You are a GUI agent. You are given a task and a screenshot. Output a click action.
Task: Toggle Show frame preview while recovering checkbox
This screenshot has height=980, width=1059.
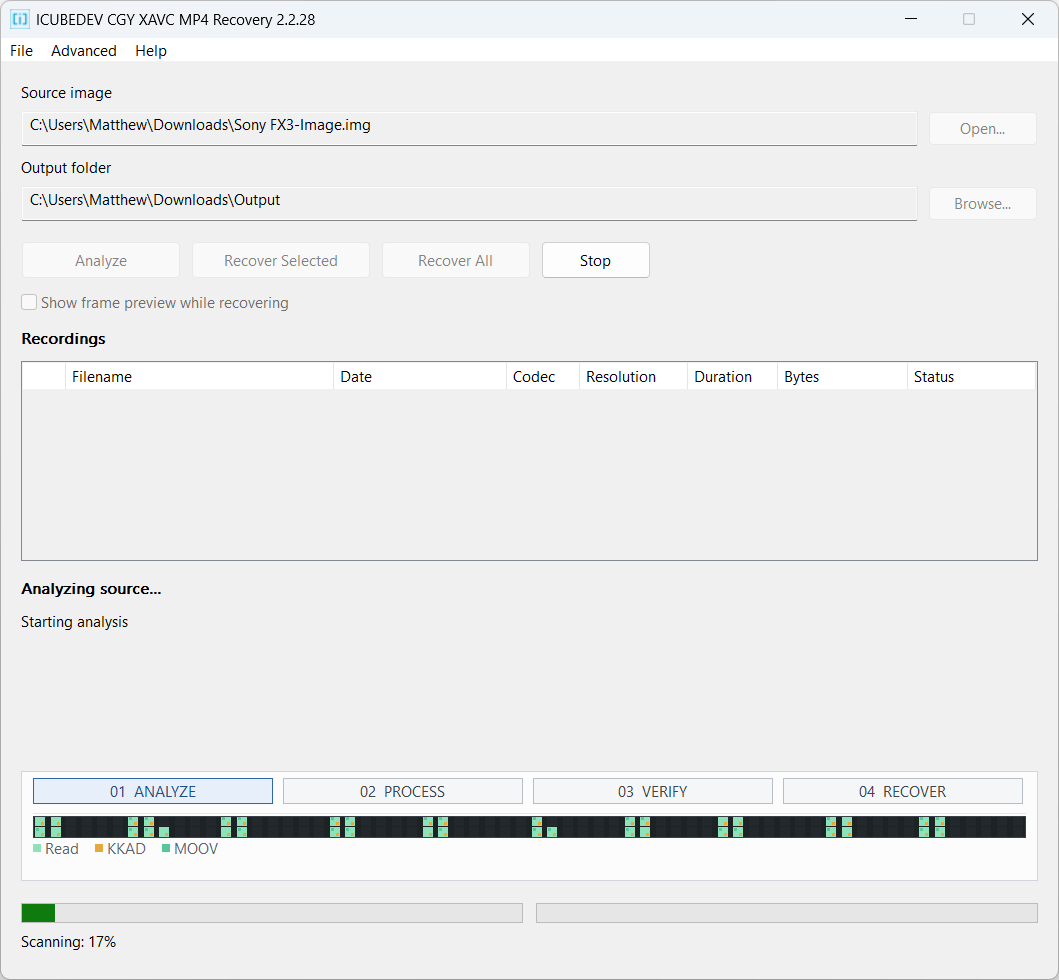click(x=29, y=302)
